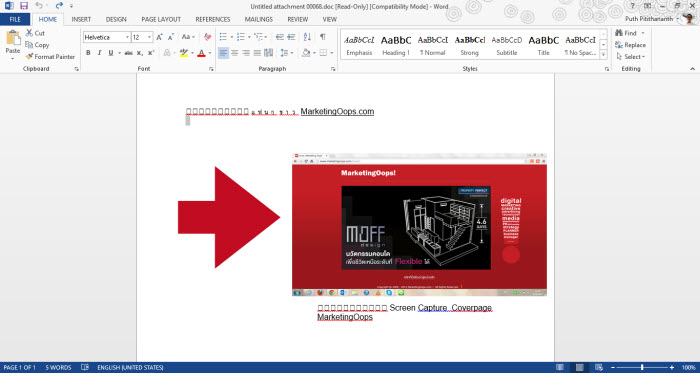Open Puth Pitithananth account menu

click(x=652, y=19)
